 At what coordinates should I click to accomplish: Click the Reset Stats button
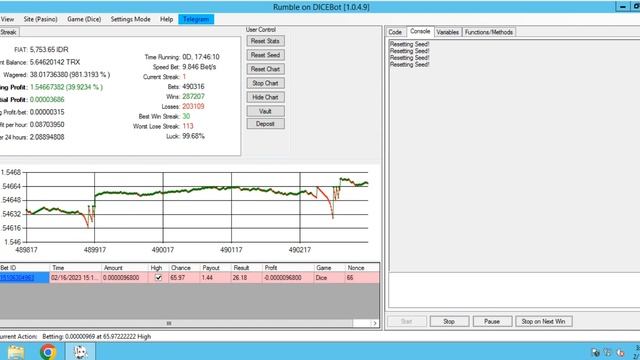click(265, 41)
